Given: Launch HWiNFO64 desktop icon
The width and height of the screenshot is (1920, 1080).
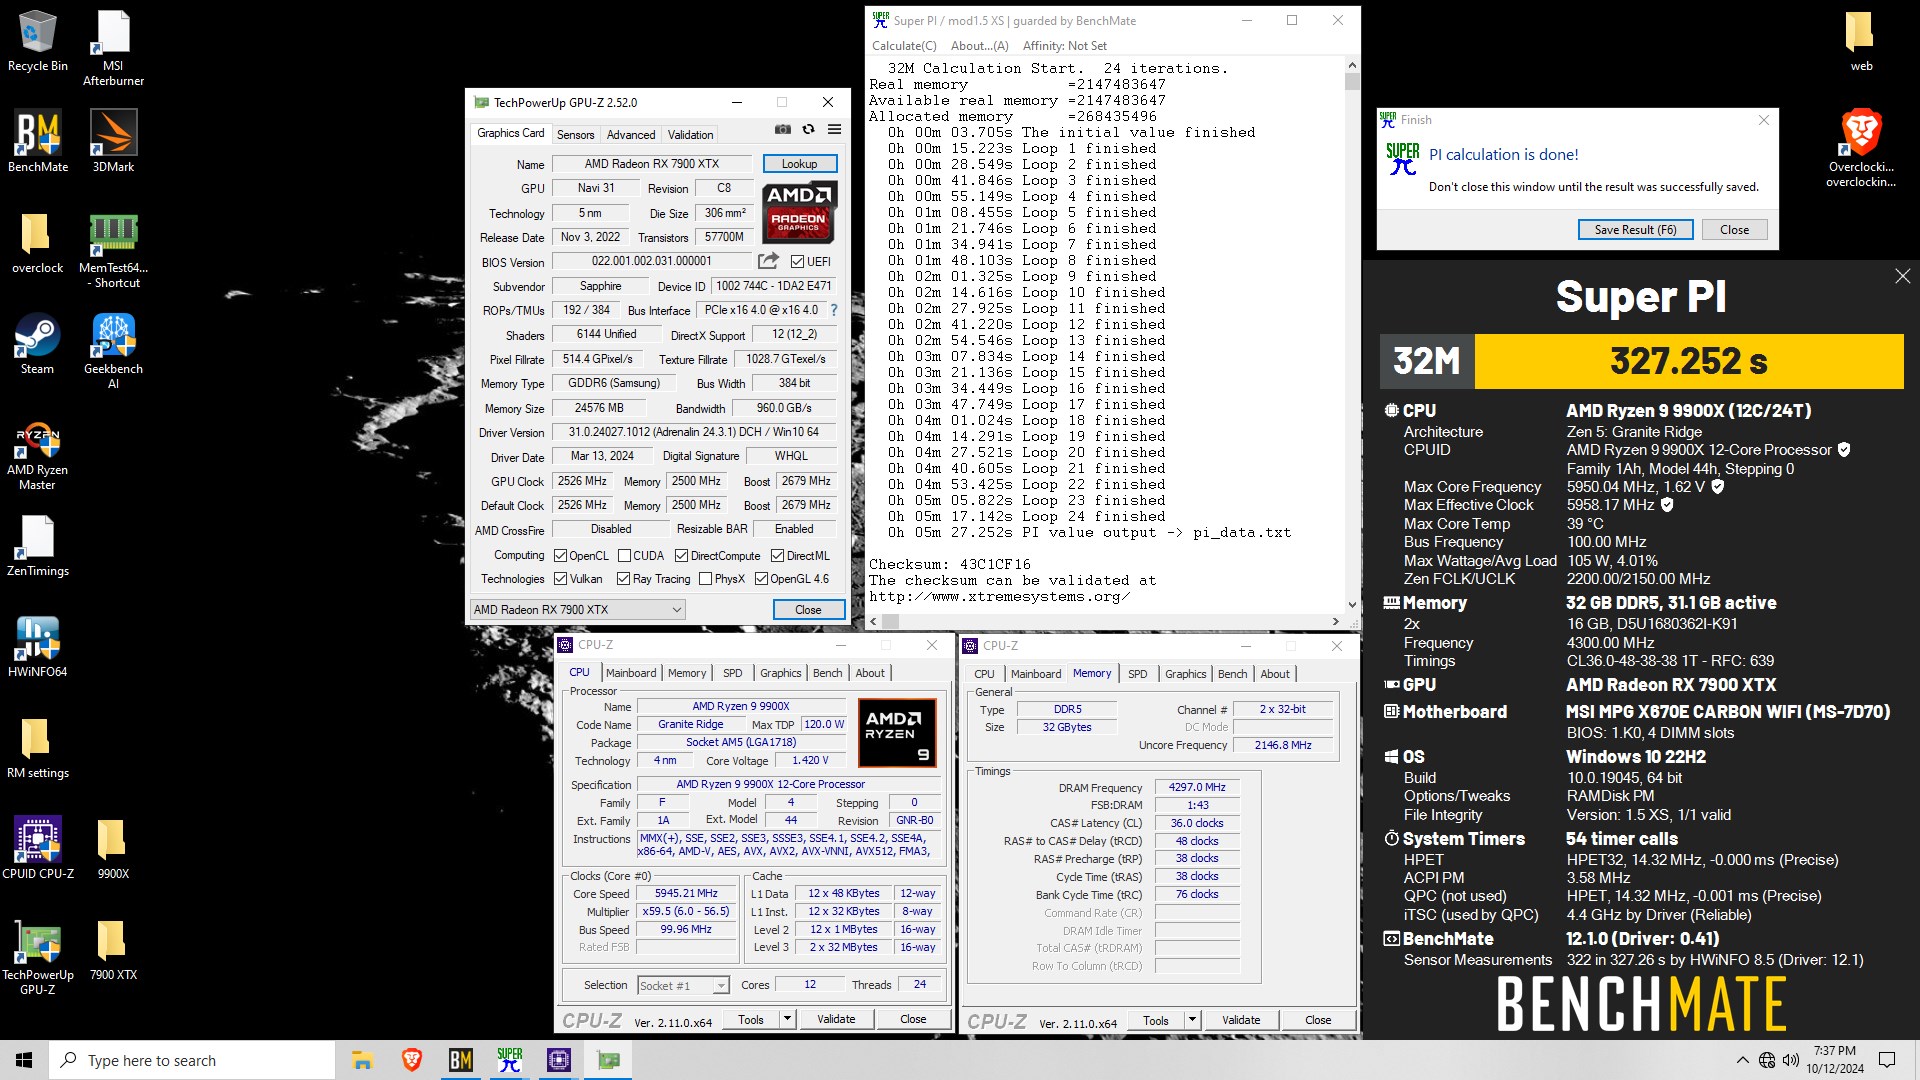Looking at the screenshot, I should 37,647.
